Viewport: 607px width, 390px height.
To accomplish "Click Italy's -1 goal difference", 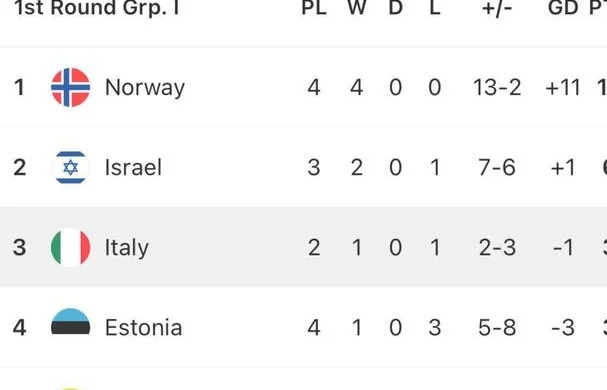I will click(563, 247).
